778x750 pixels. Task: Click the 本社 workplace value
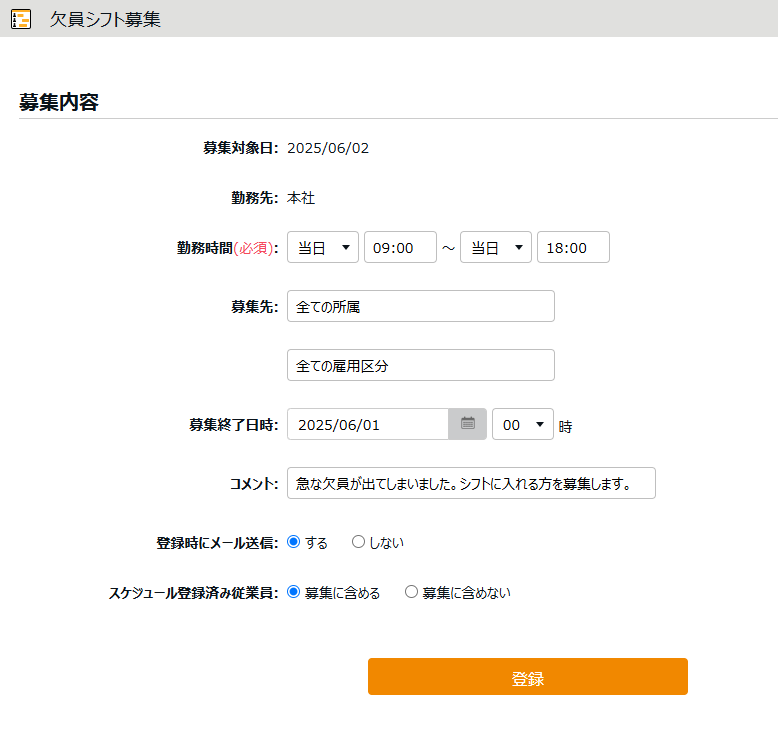coord(301,198)
